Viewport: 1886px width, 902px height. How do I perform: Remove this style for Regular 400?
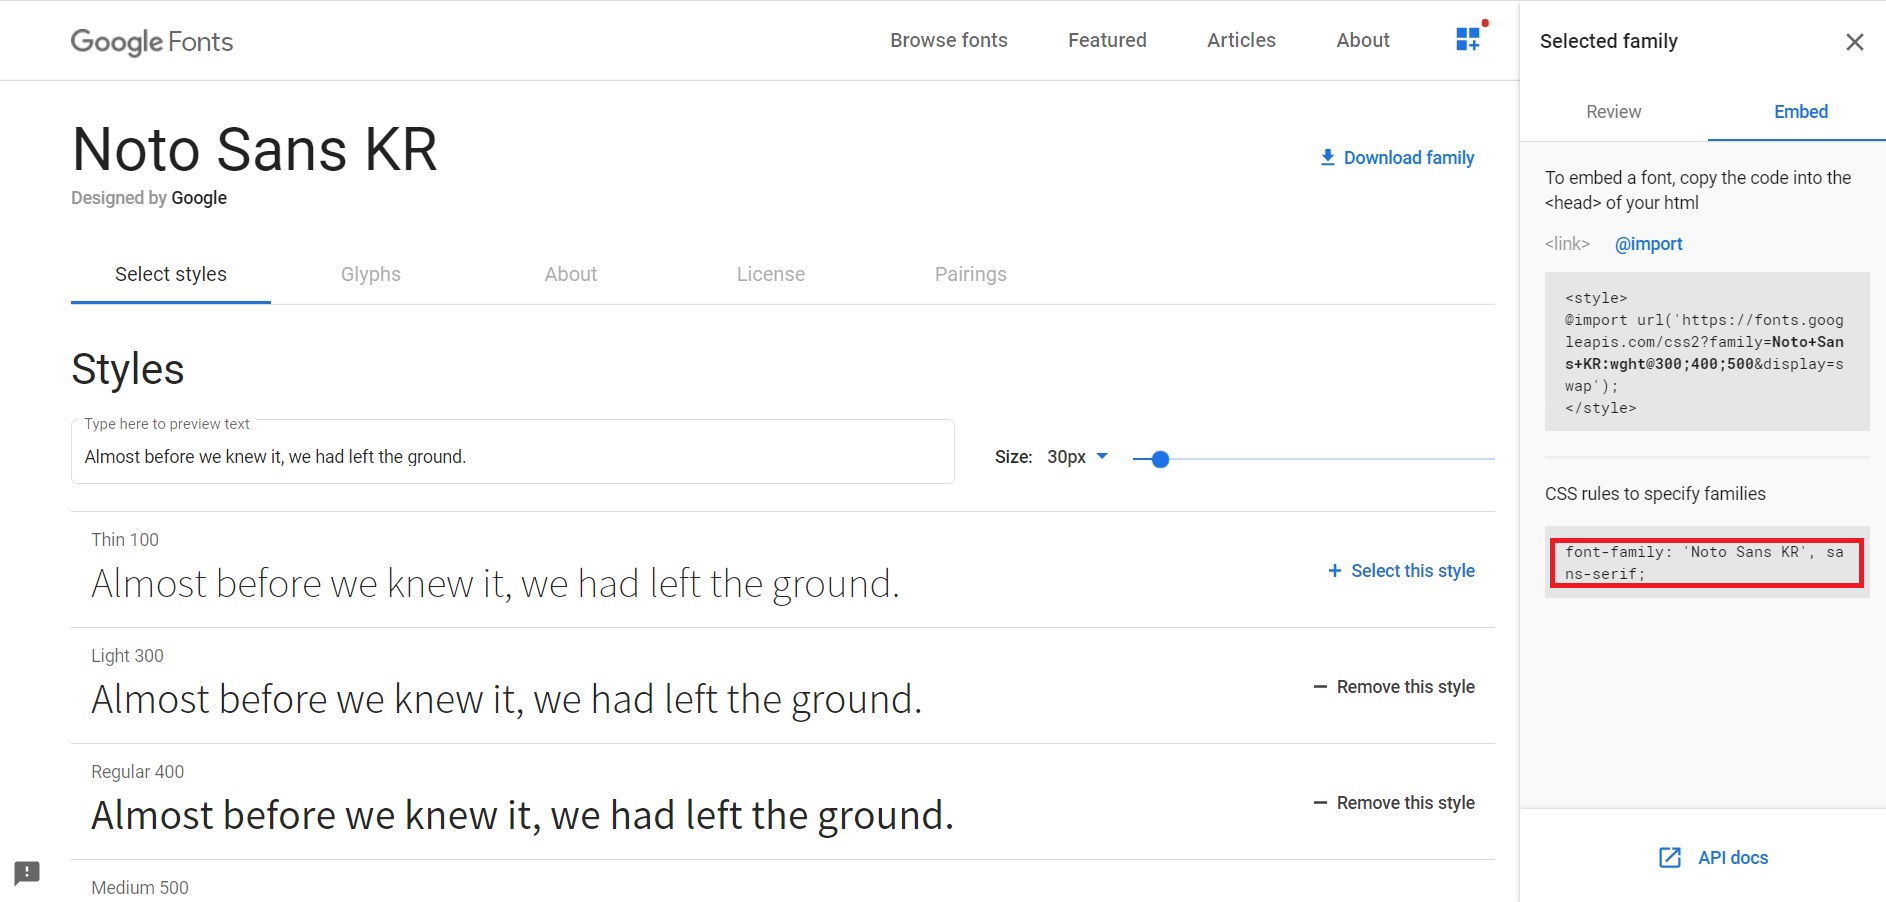pyautogui.click(x=1394, y=802)
